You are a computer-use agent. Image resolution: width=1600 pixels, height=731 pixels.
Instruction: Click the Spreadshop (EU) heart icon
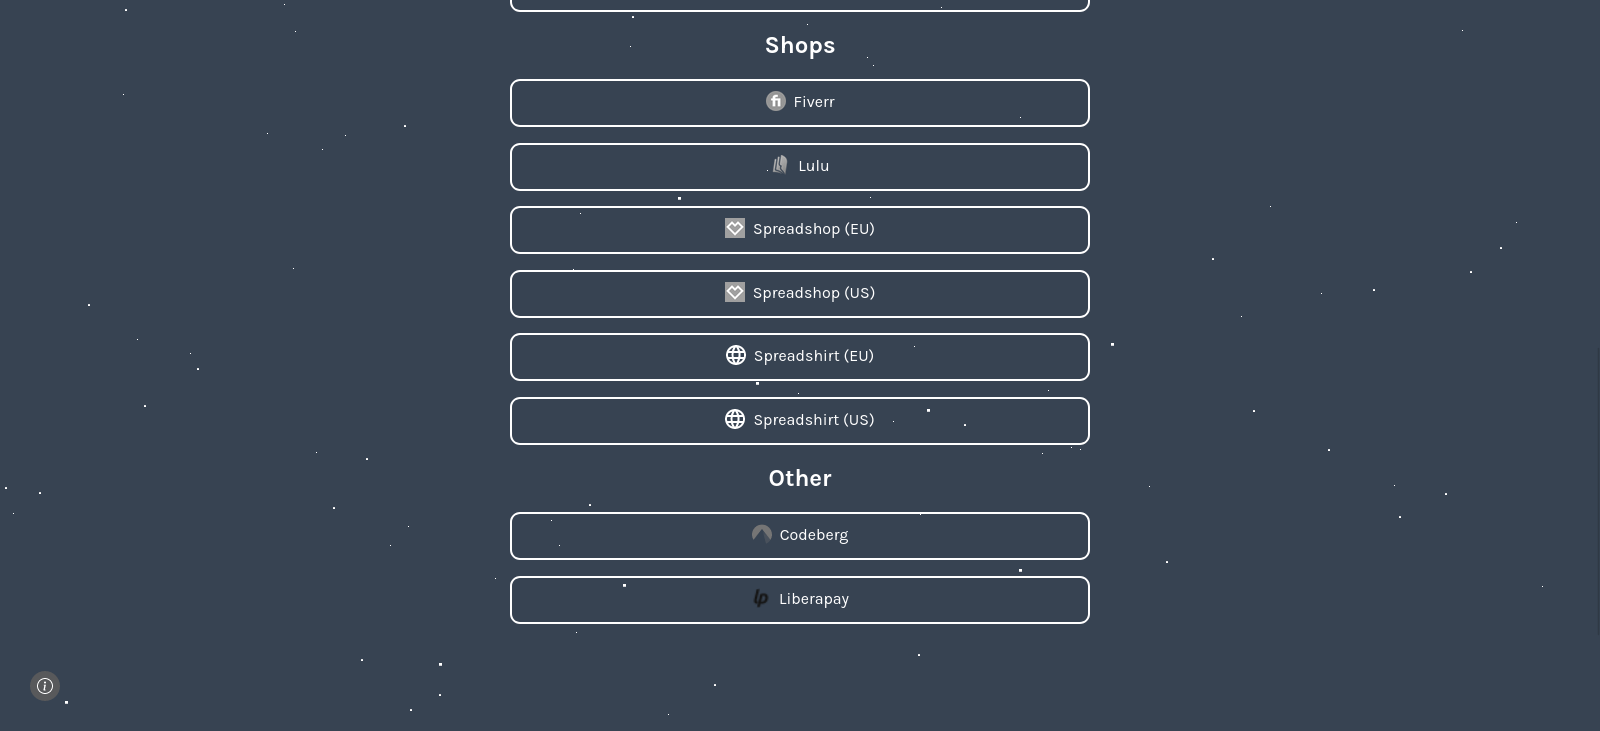tap(735, 228)
